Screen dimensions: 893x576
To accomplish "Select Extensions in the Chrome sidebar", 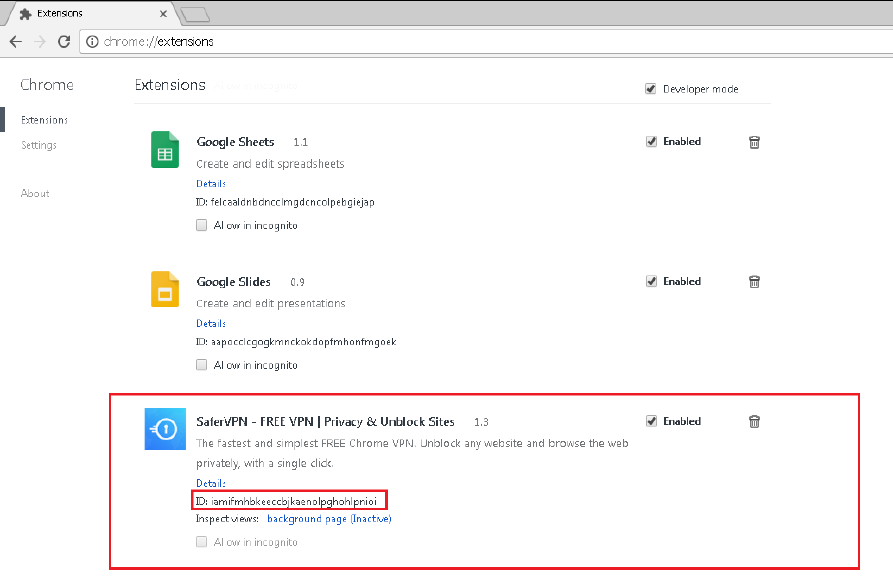I will tap(44, 120).
